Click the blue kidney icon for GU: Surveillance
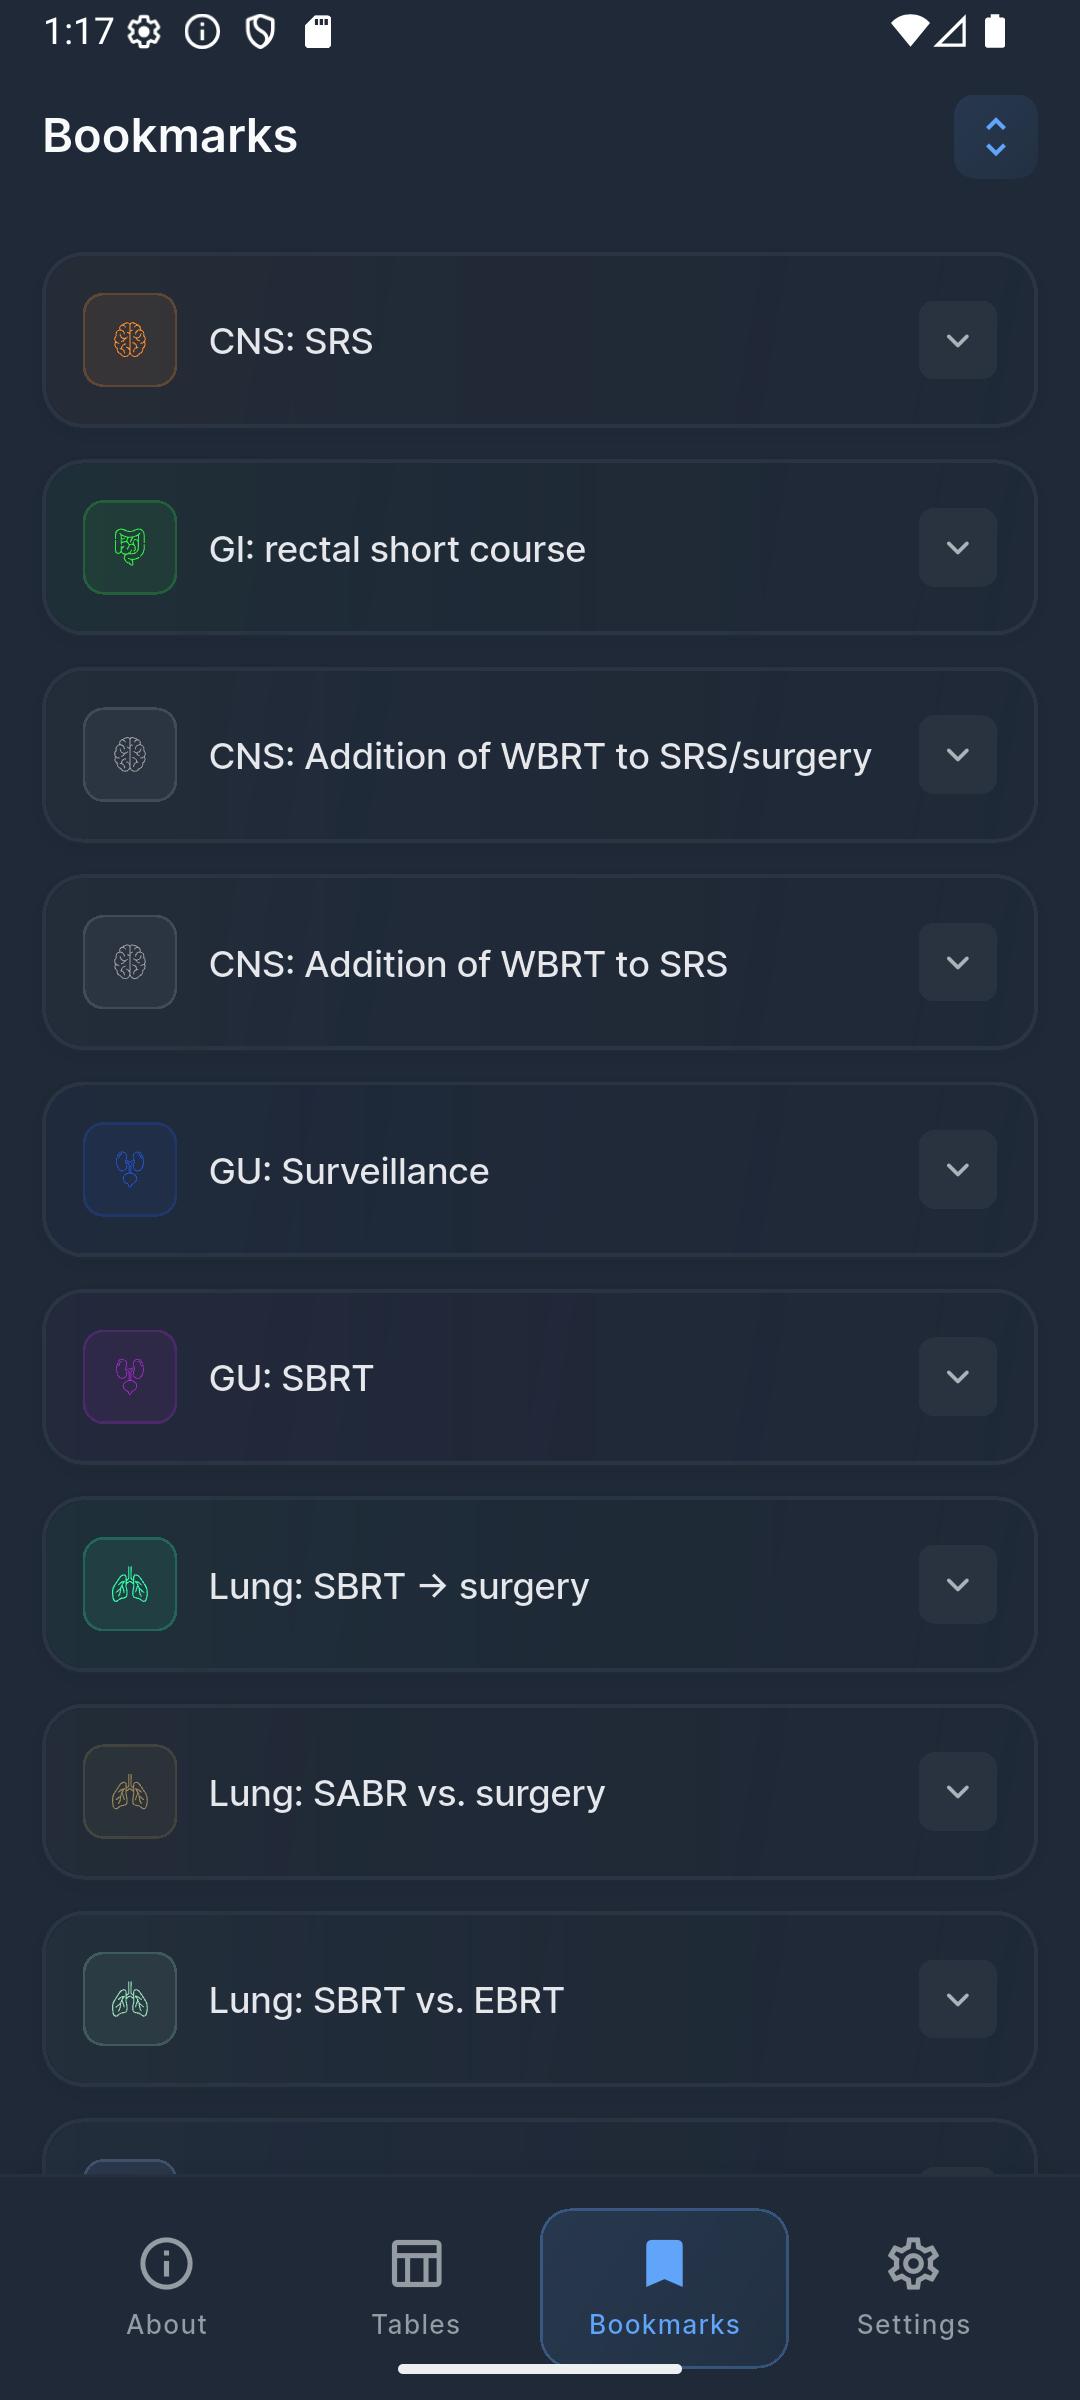This screenshot has width=1080, height=2400. pyautogui.click(x=130, y=1169)
